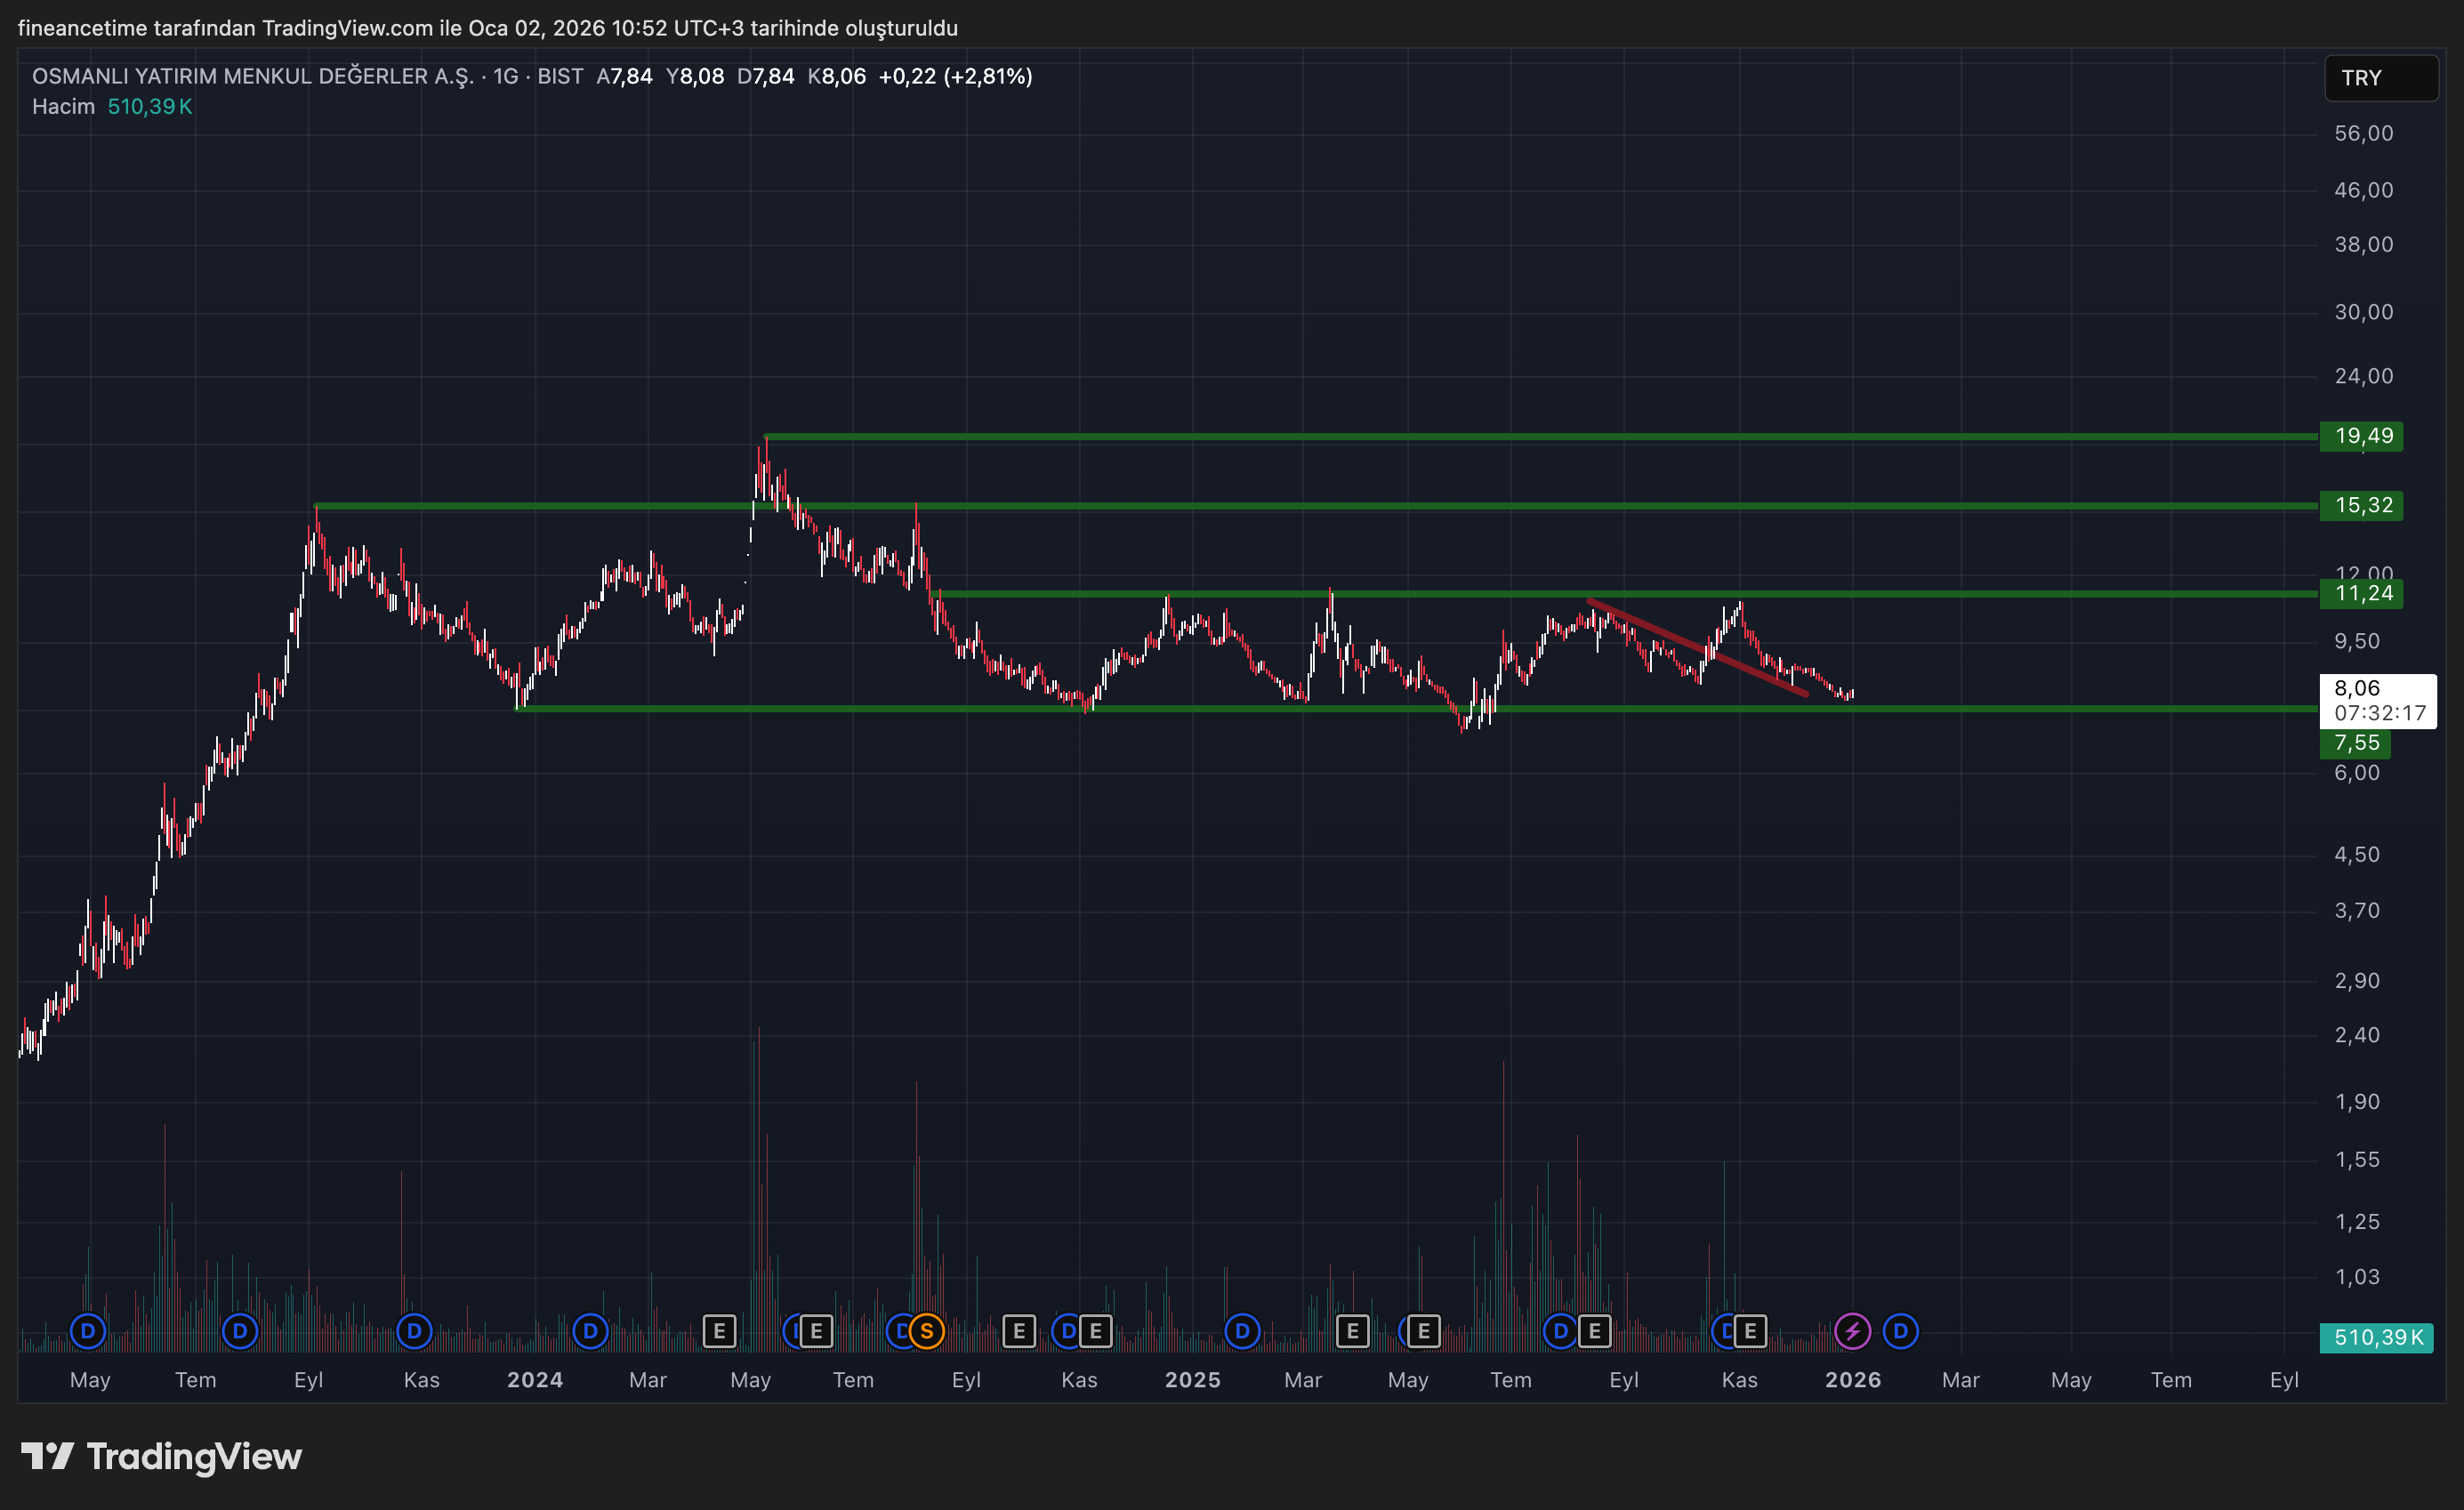
Task: Click the dividend D marker near Kas 2023
Action: [414, 1331]
